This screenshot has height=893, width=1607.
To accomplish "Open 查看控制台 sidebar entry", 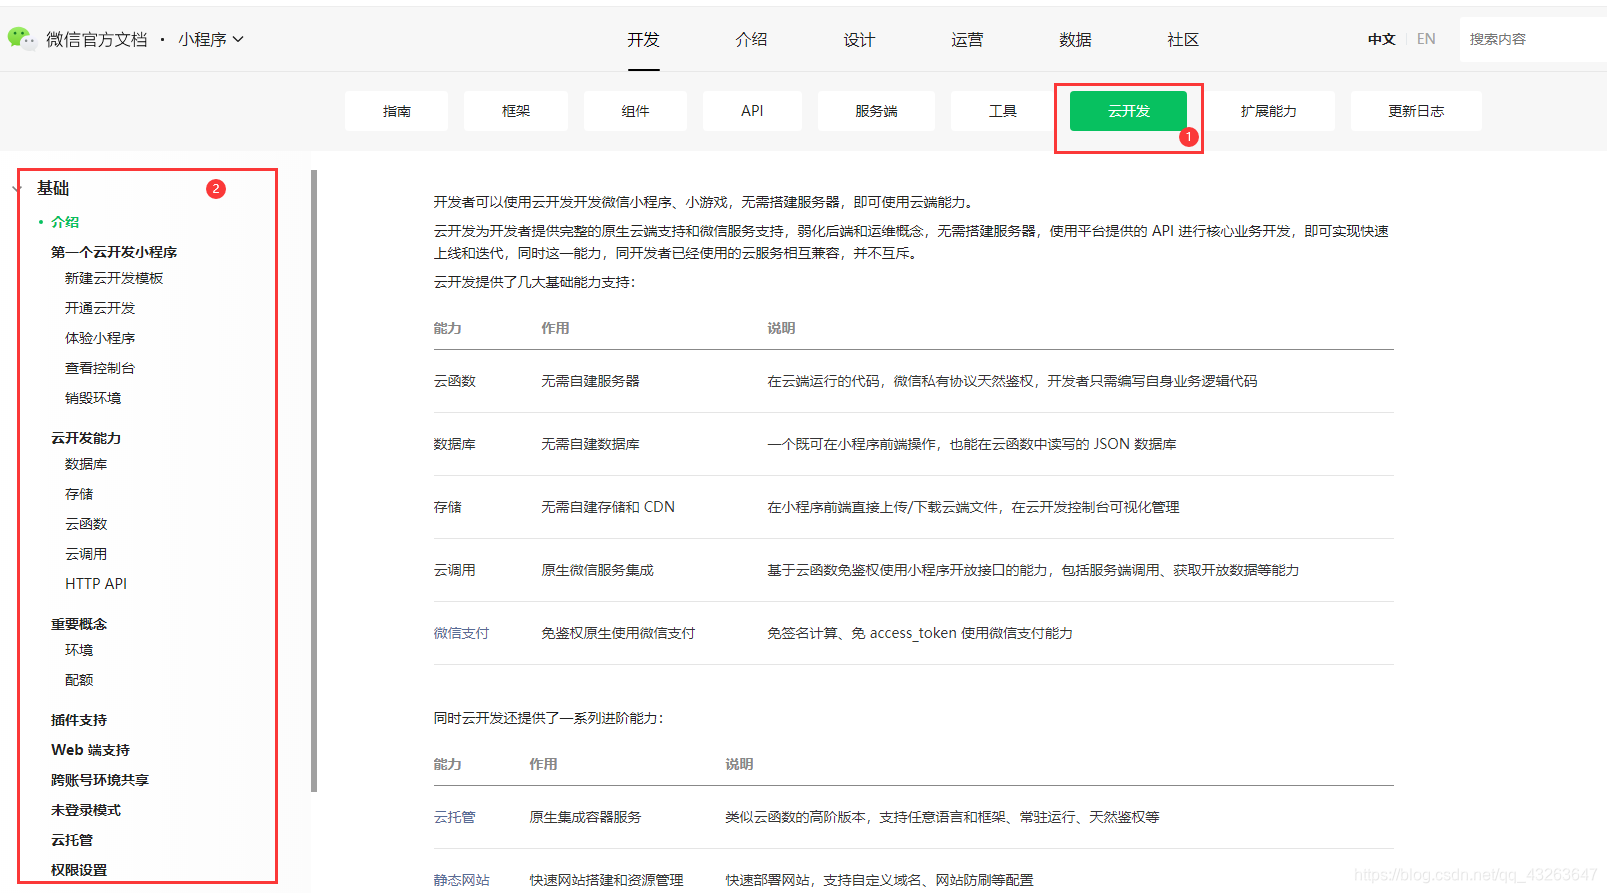I will click(100, 368).
